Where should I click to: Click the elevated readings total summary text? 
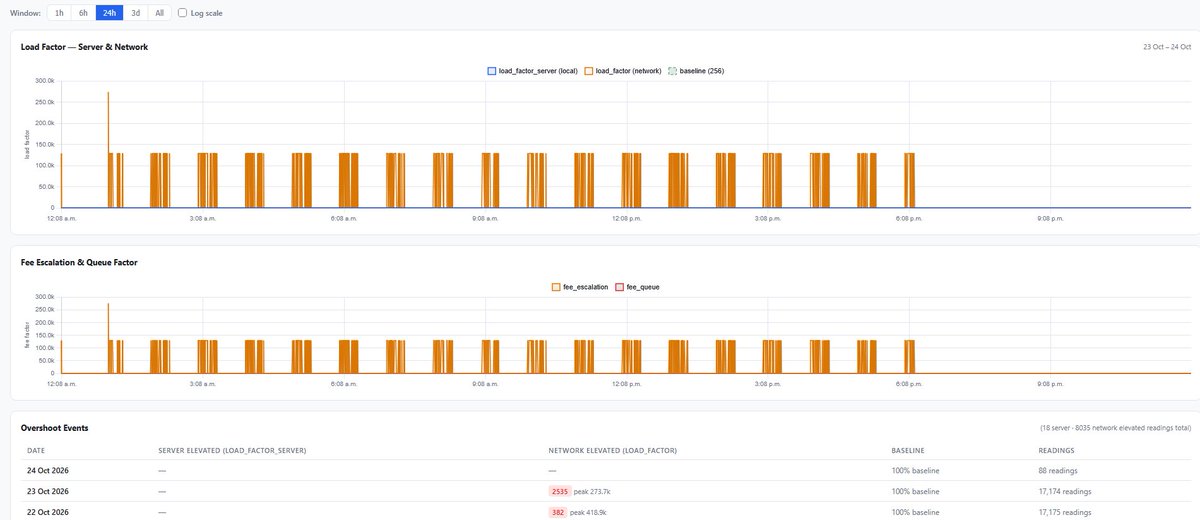click(1115, 428)
